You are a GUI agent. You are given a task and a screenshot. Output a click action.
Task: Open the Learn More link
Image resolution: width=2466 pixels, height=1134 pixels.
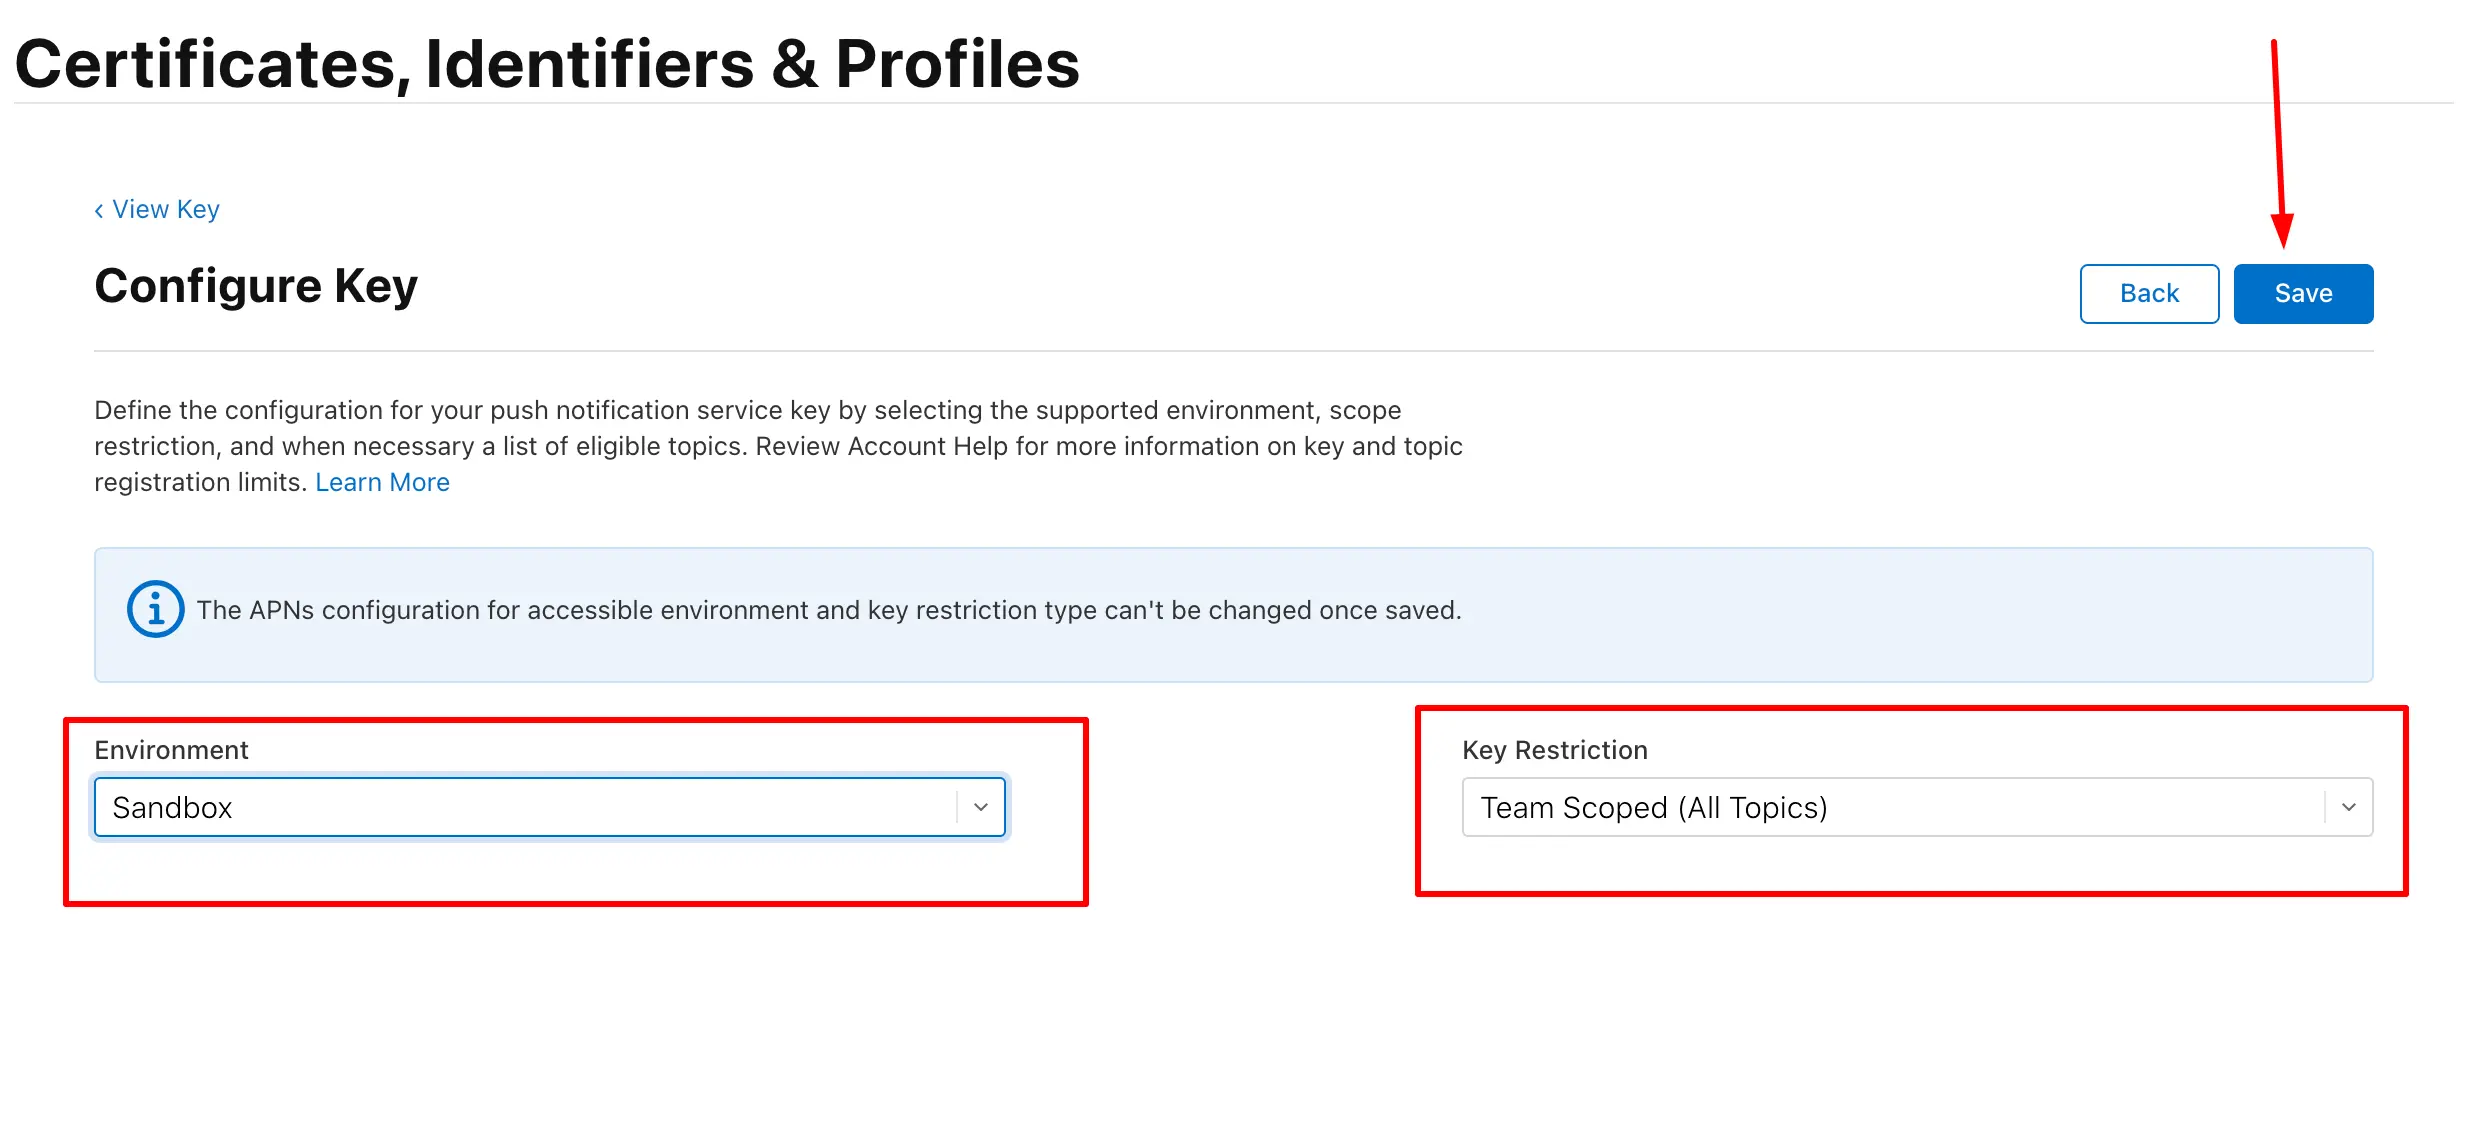382,482
